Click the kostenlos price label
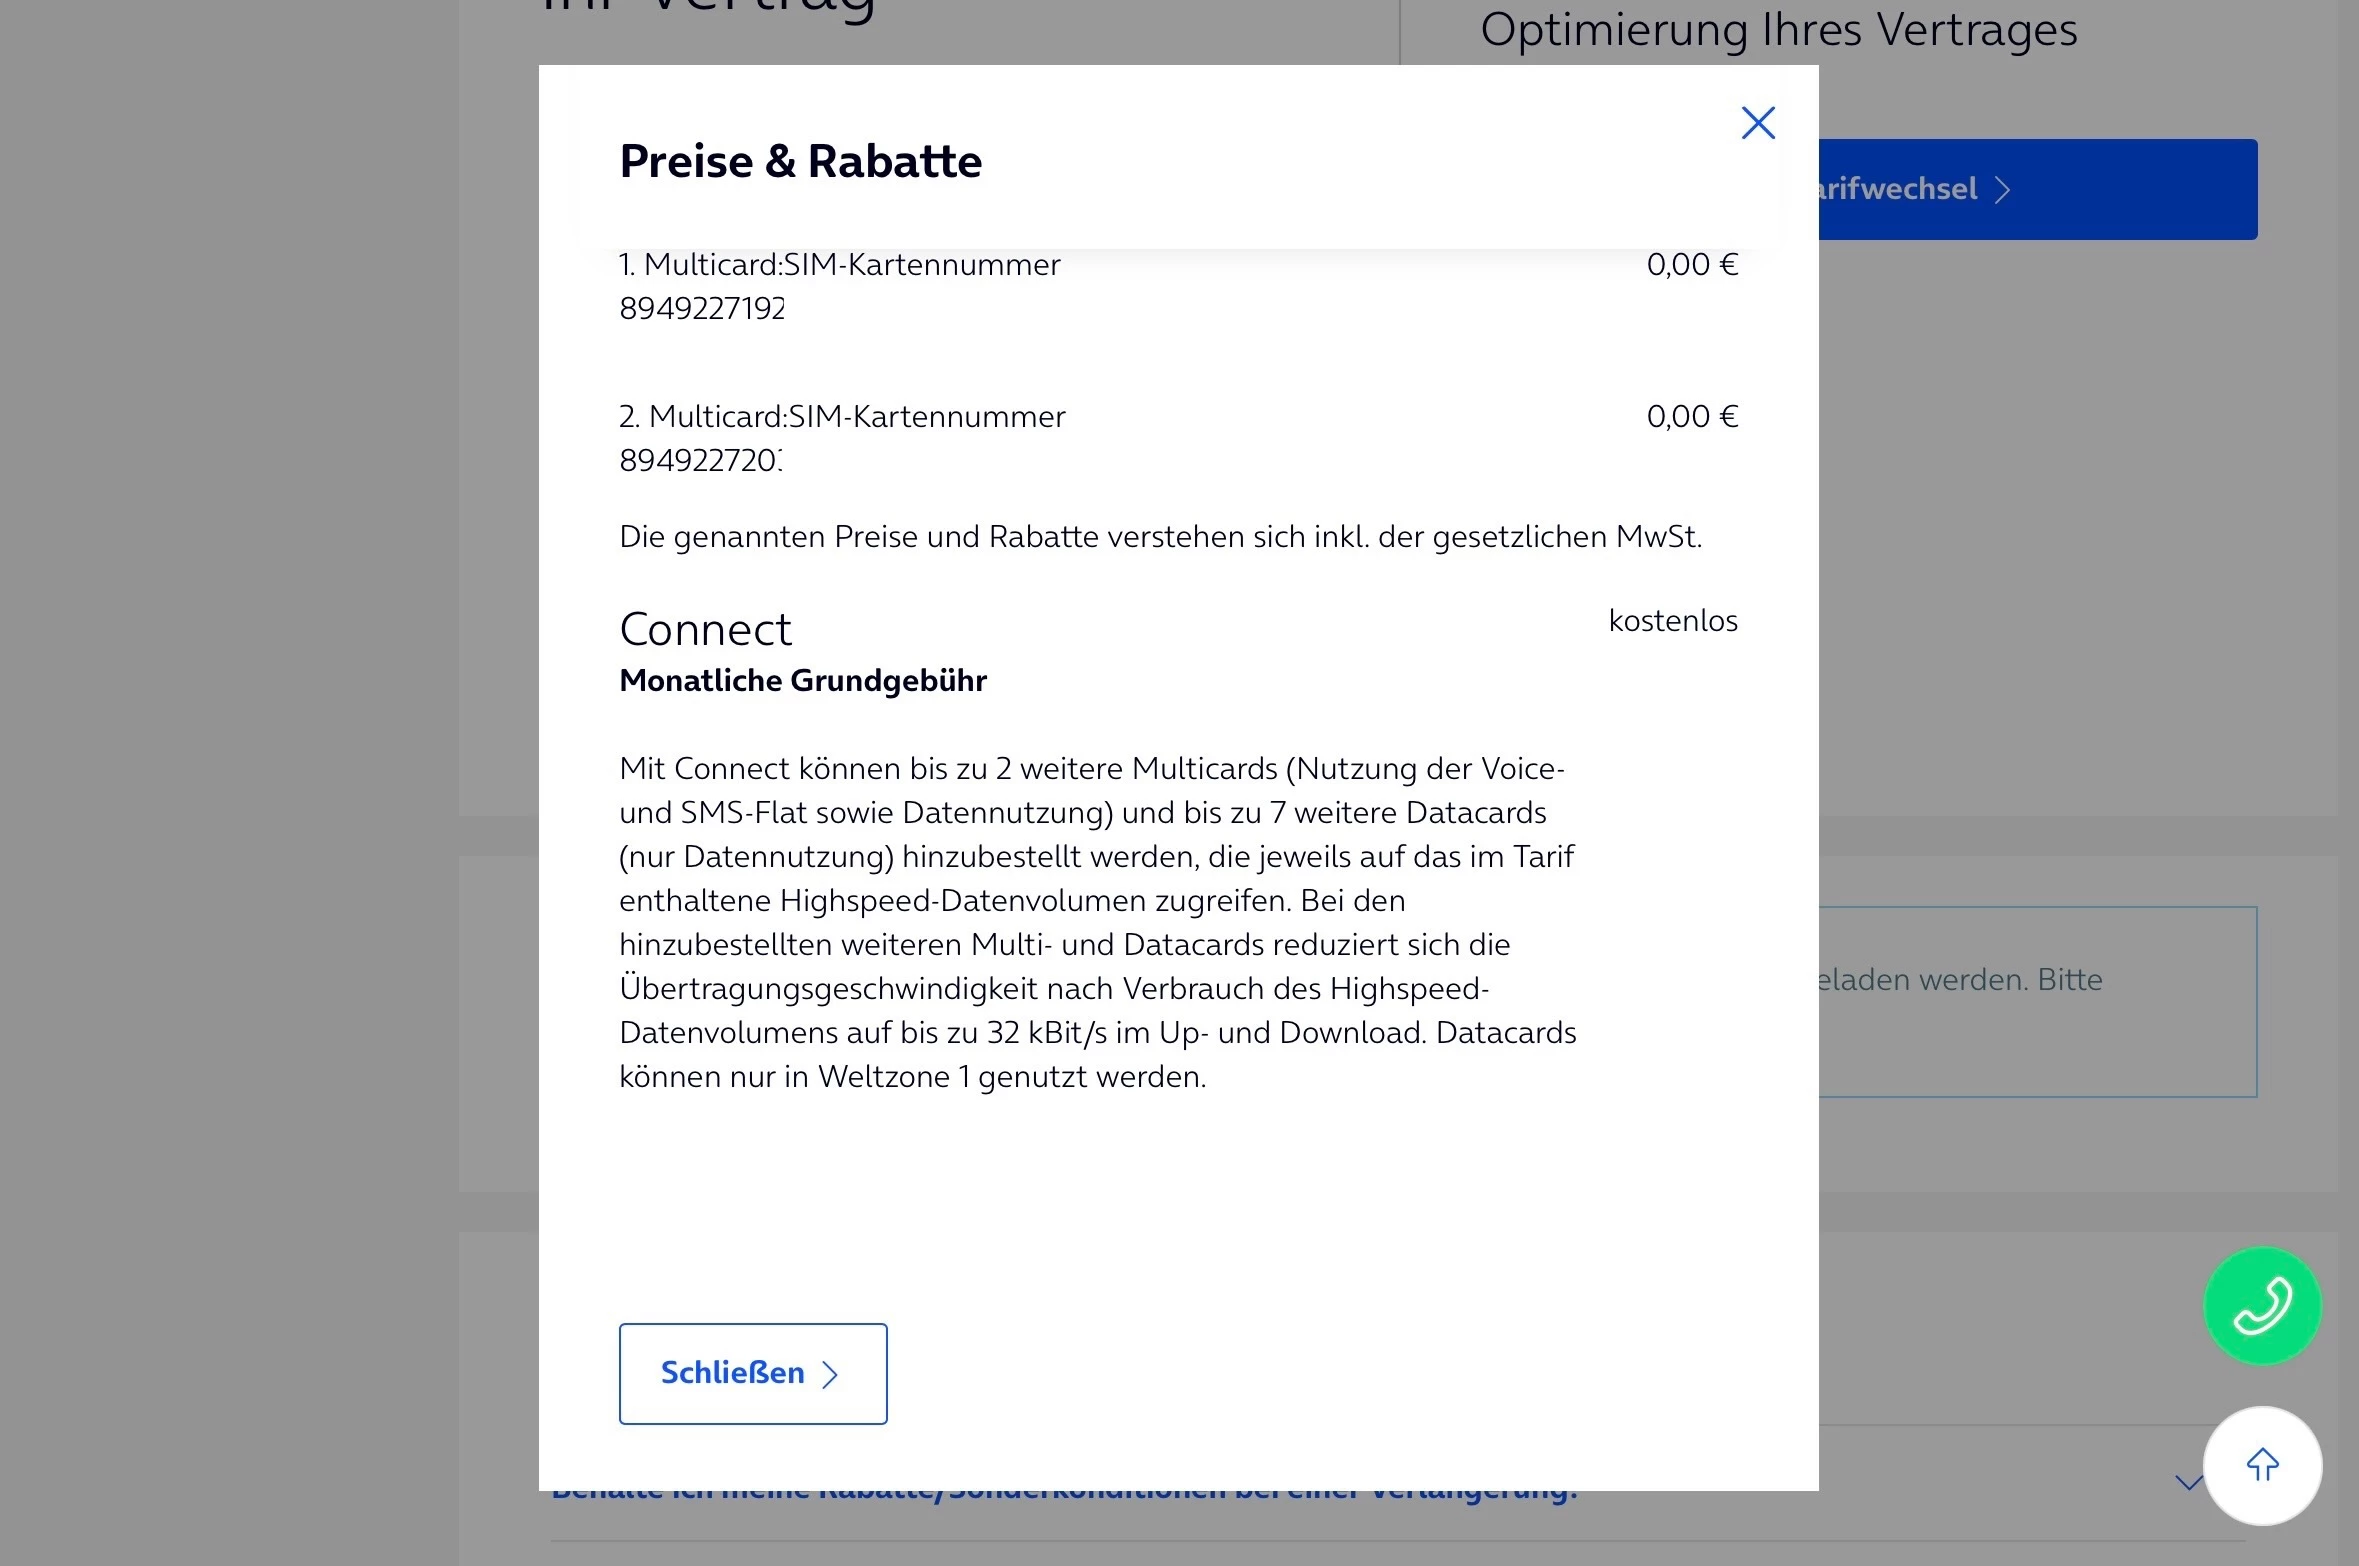This screenshot has height=1566, width=2359. tap(1673, 620)
